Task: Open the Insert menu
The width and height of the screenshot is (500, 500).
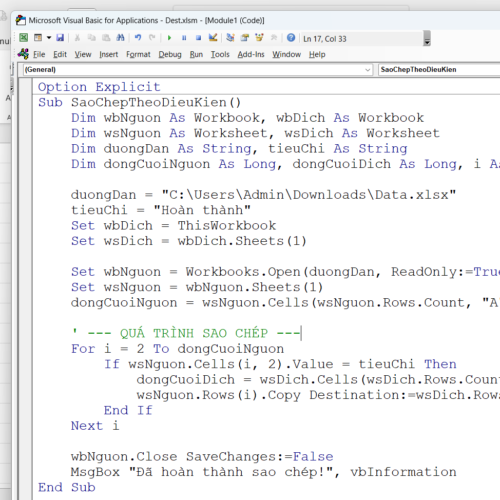Action: [109, 54]
